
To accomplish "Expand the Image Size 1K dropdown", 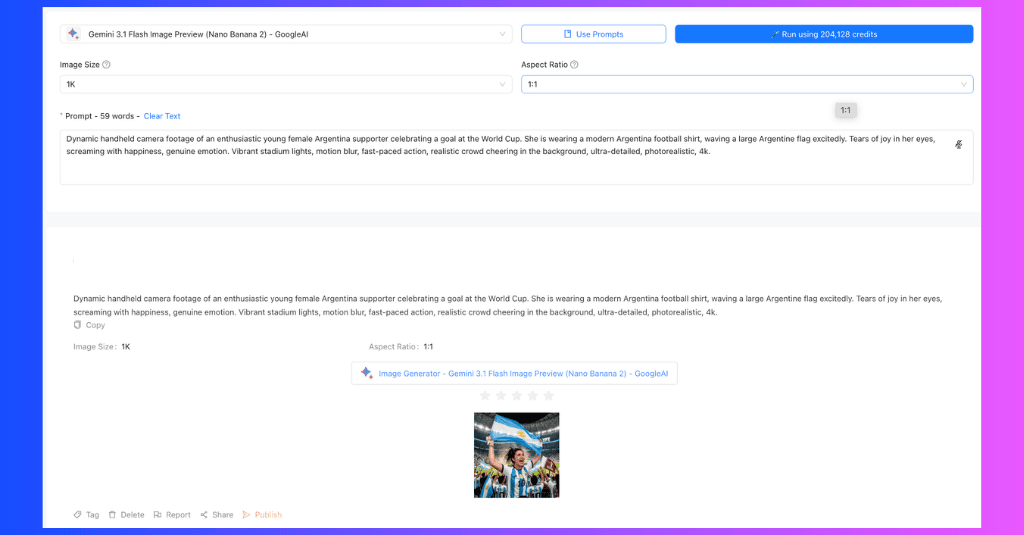I will point(286,84).
